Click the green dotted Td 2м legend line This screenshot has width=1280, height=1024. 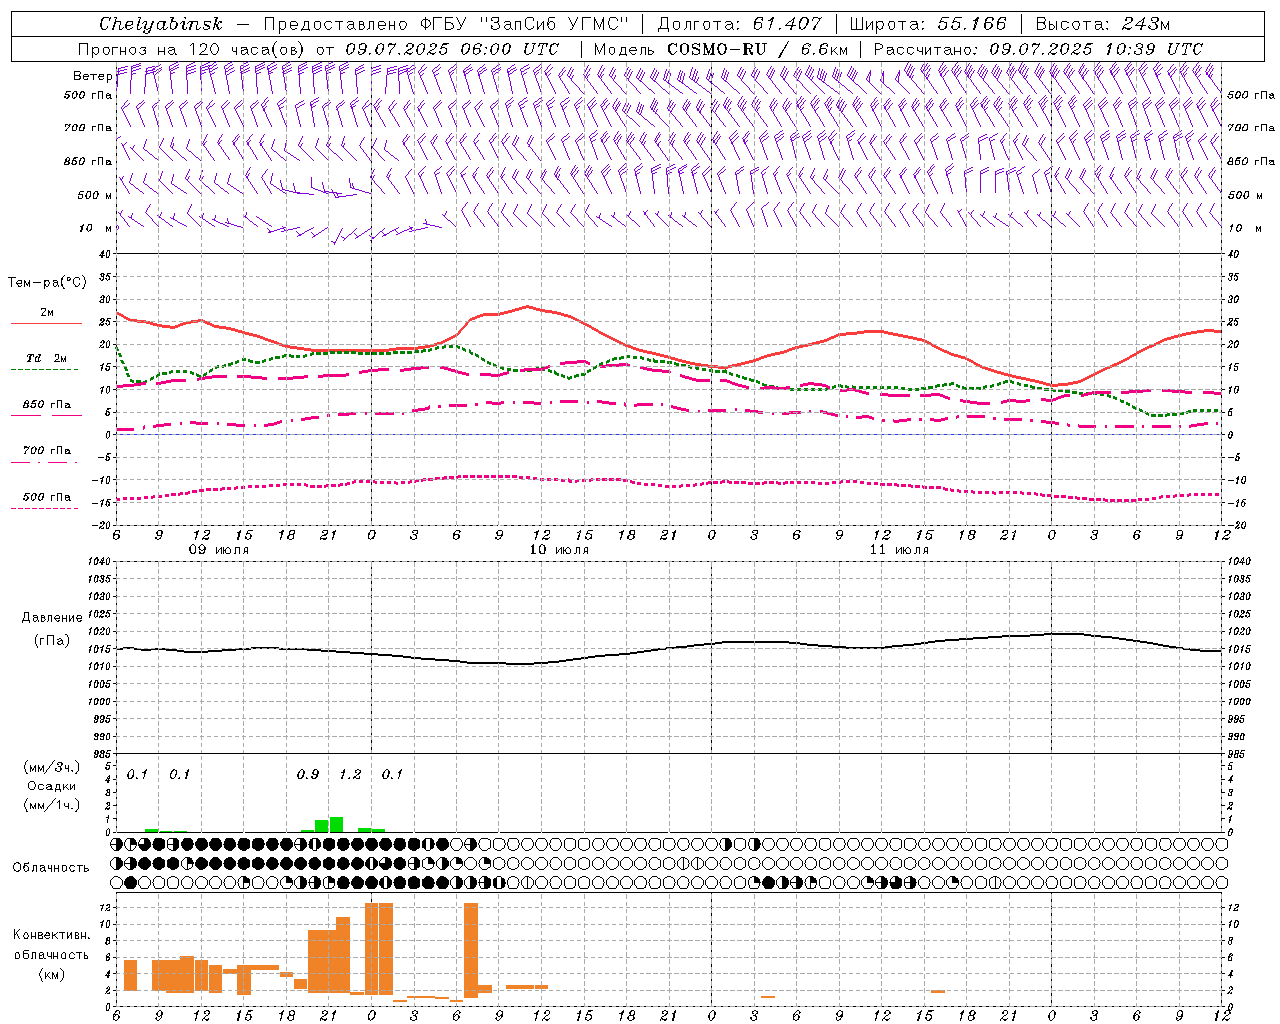(46, 370)
